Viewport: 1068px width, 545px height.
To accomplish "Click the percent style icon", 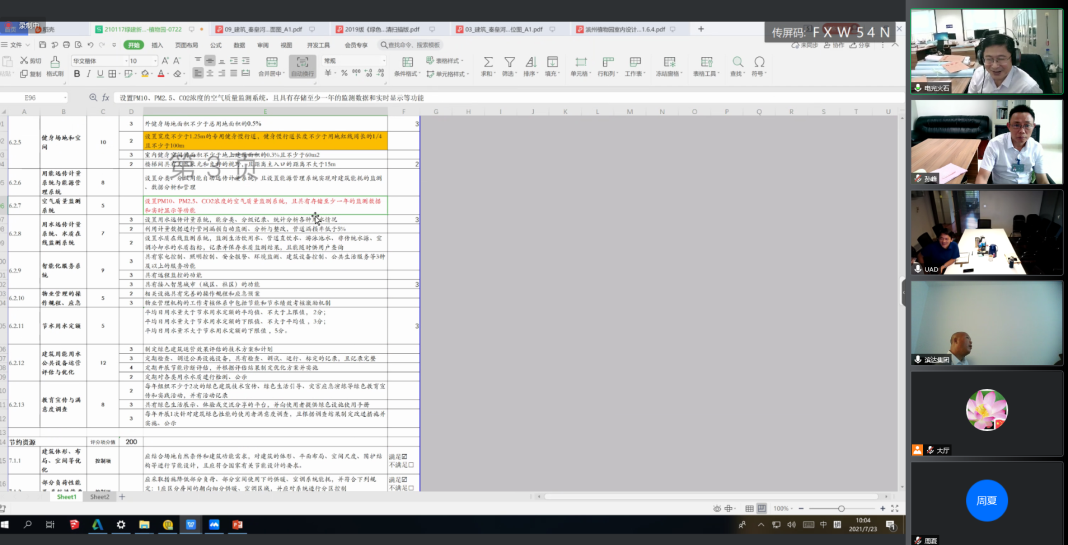I will (344, 74).
